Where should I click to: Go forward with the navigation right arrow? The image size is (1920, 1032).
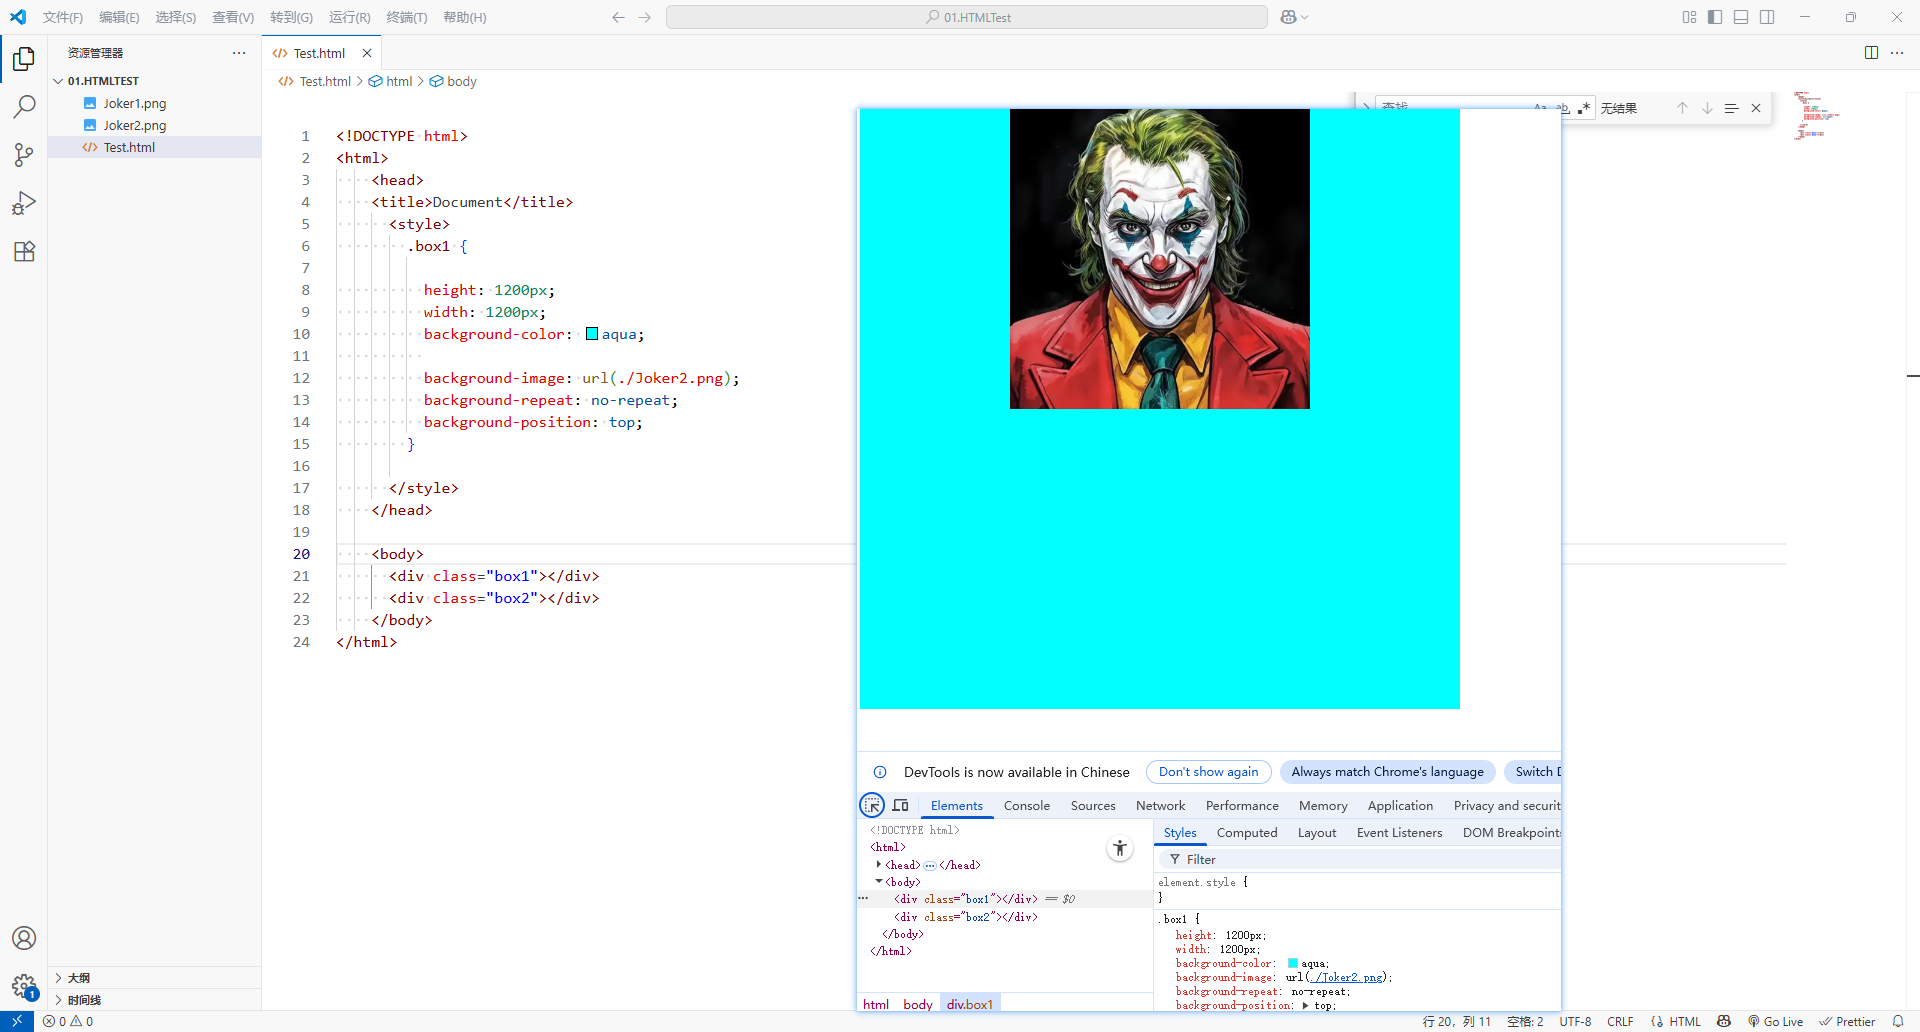645,17
